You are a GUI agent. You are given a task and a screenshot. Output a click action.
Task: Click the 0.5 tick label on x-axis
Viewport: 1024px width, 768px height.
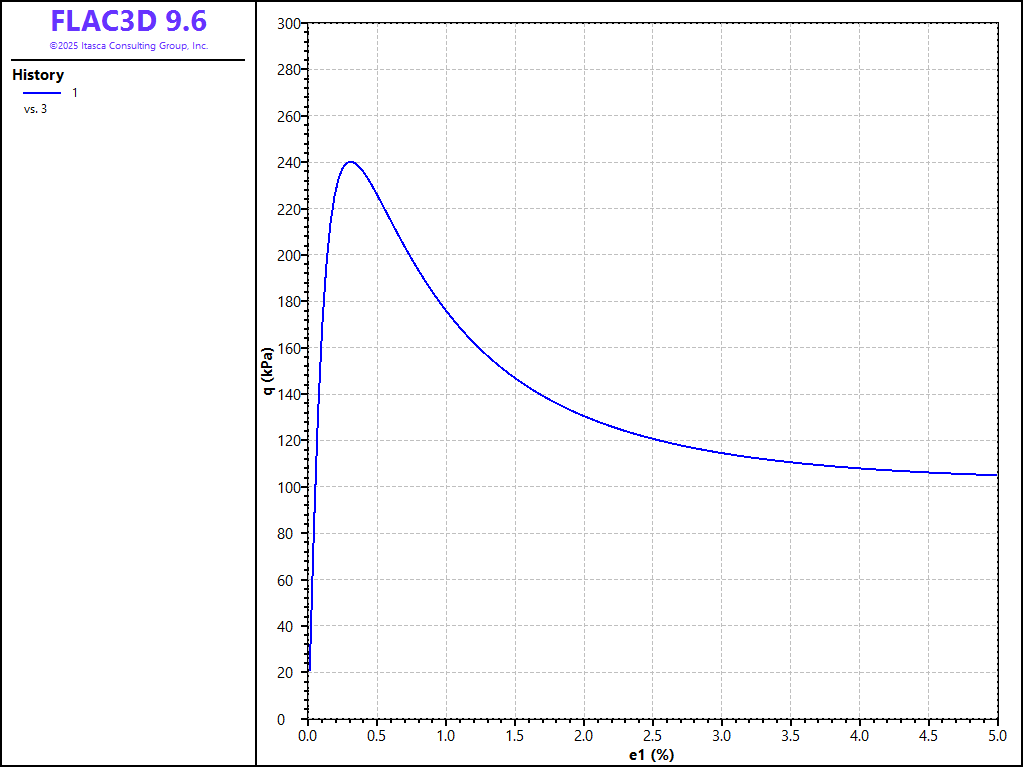pyautogui.click(x=377, y=735)
